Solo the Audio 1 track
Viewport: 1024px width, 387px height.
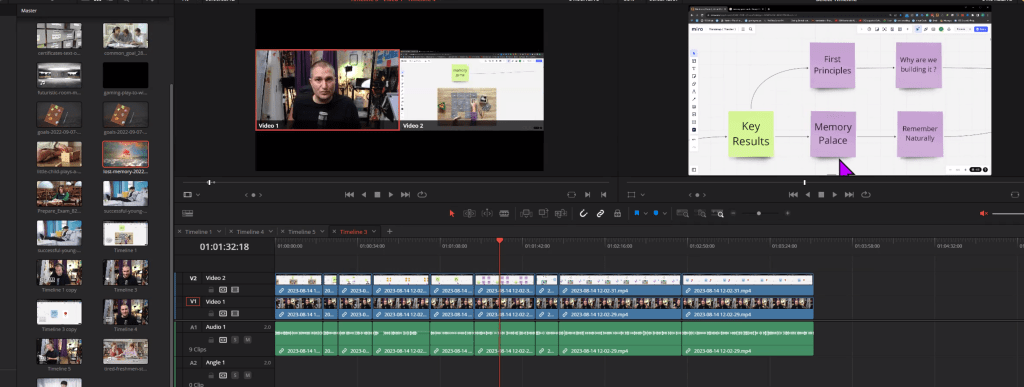click(235, 339)
